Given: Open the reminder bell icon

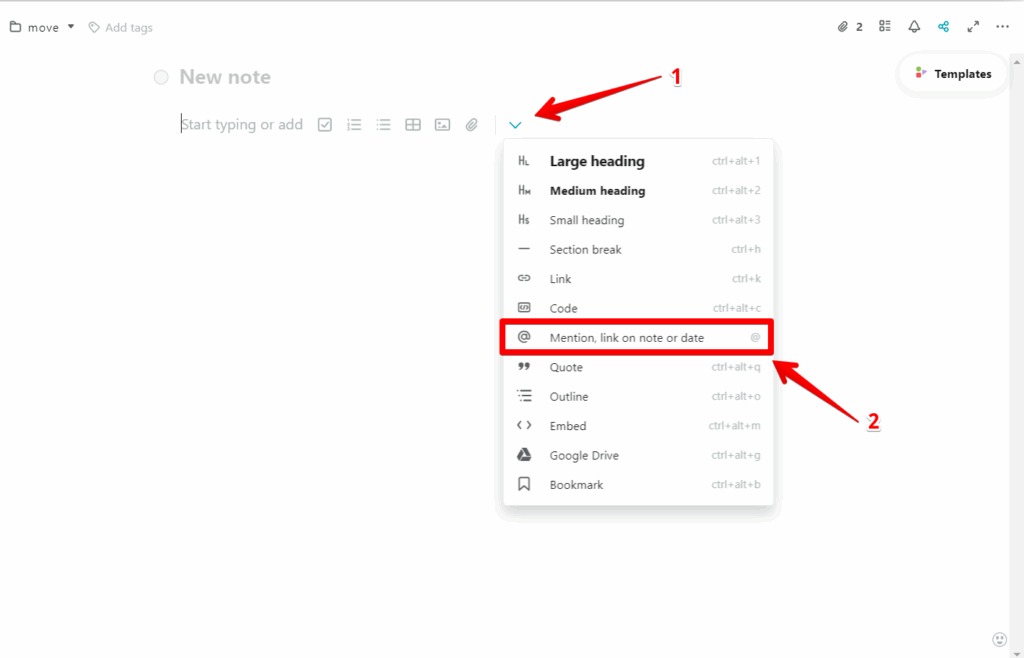Looking at the screenshot, I should pyautogui.click(x=914, y=27).
